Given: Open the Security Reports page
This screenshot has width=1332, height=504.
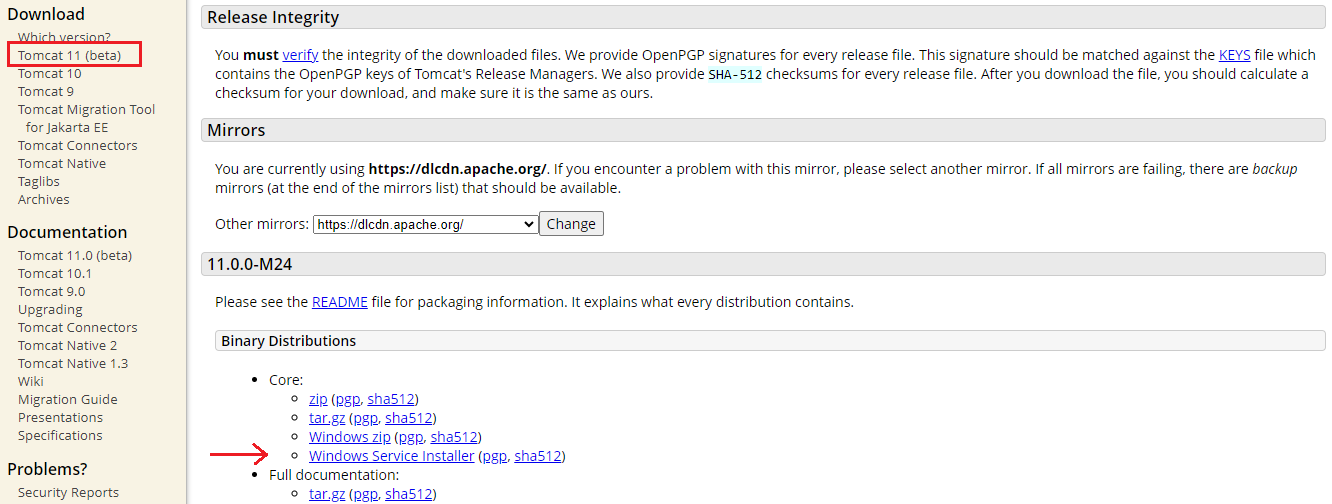Looking at the screenshot, I should tap(68, 492).
